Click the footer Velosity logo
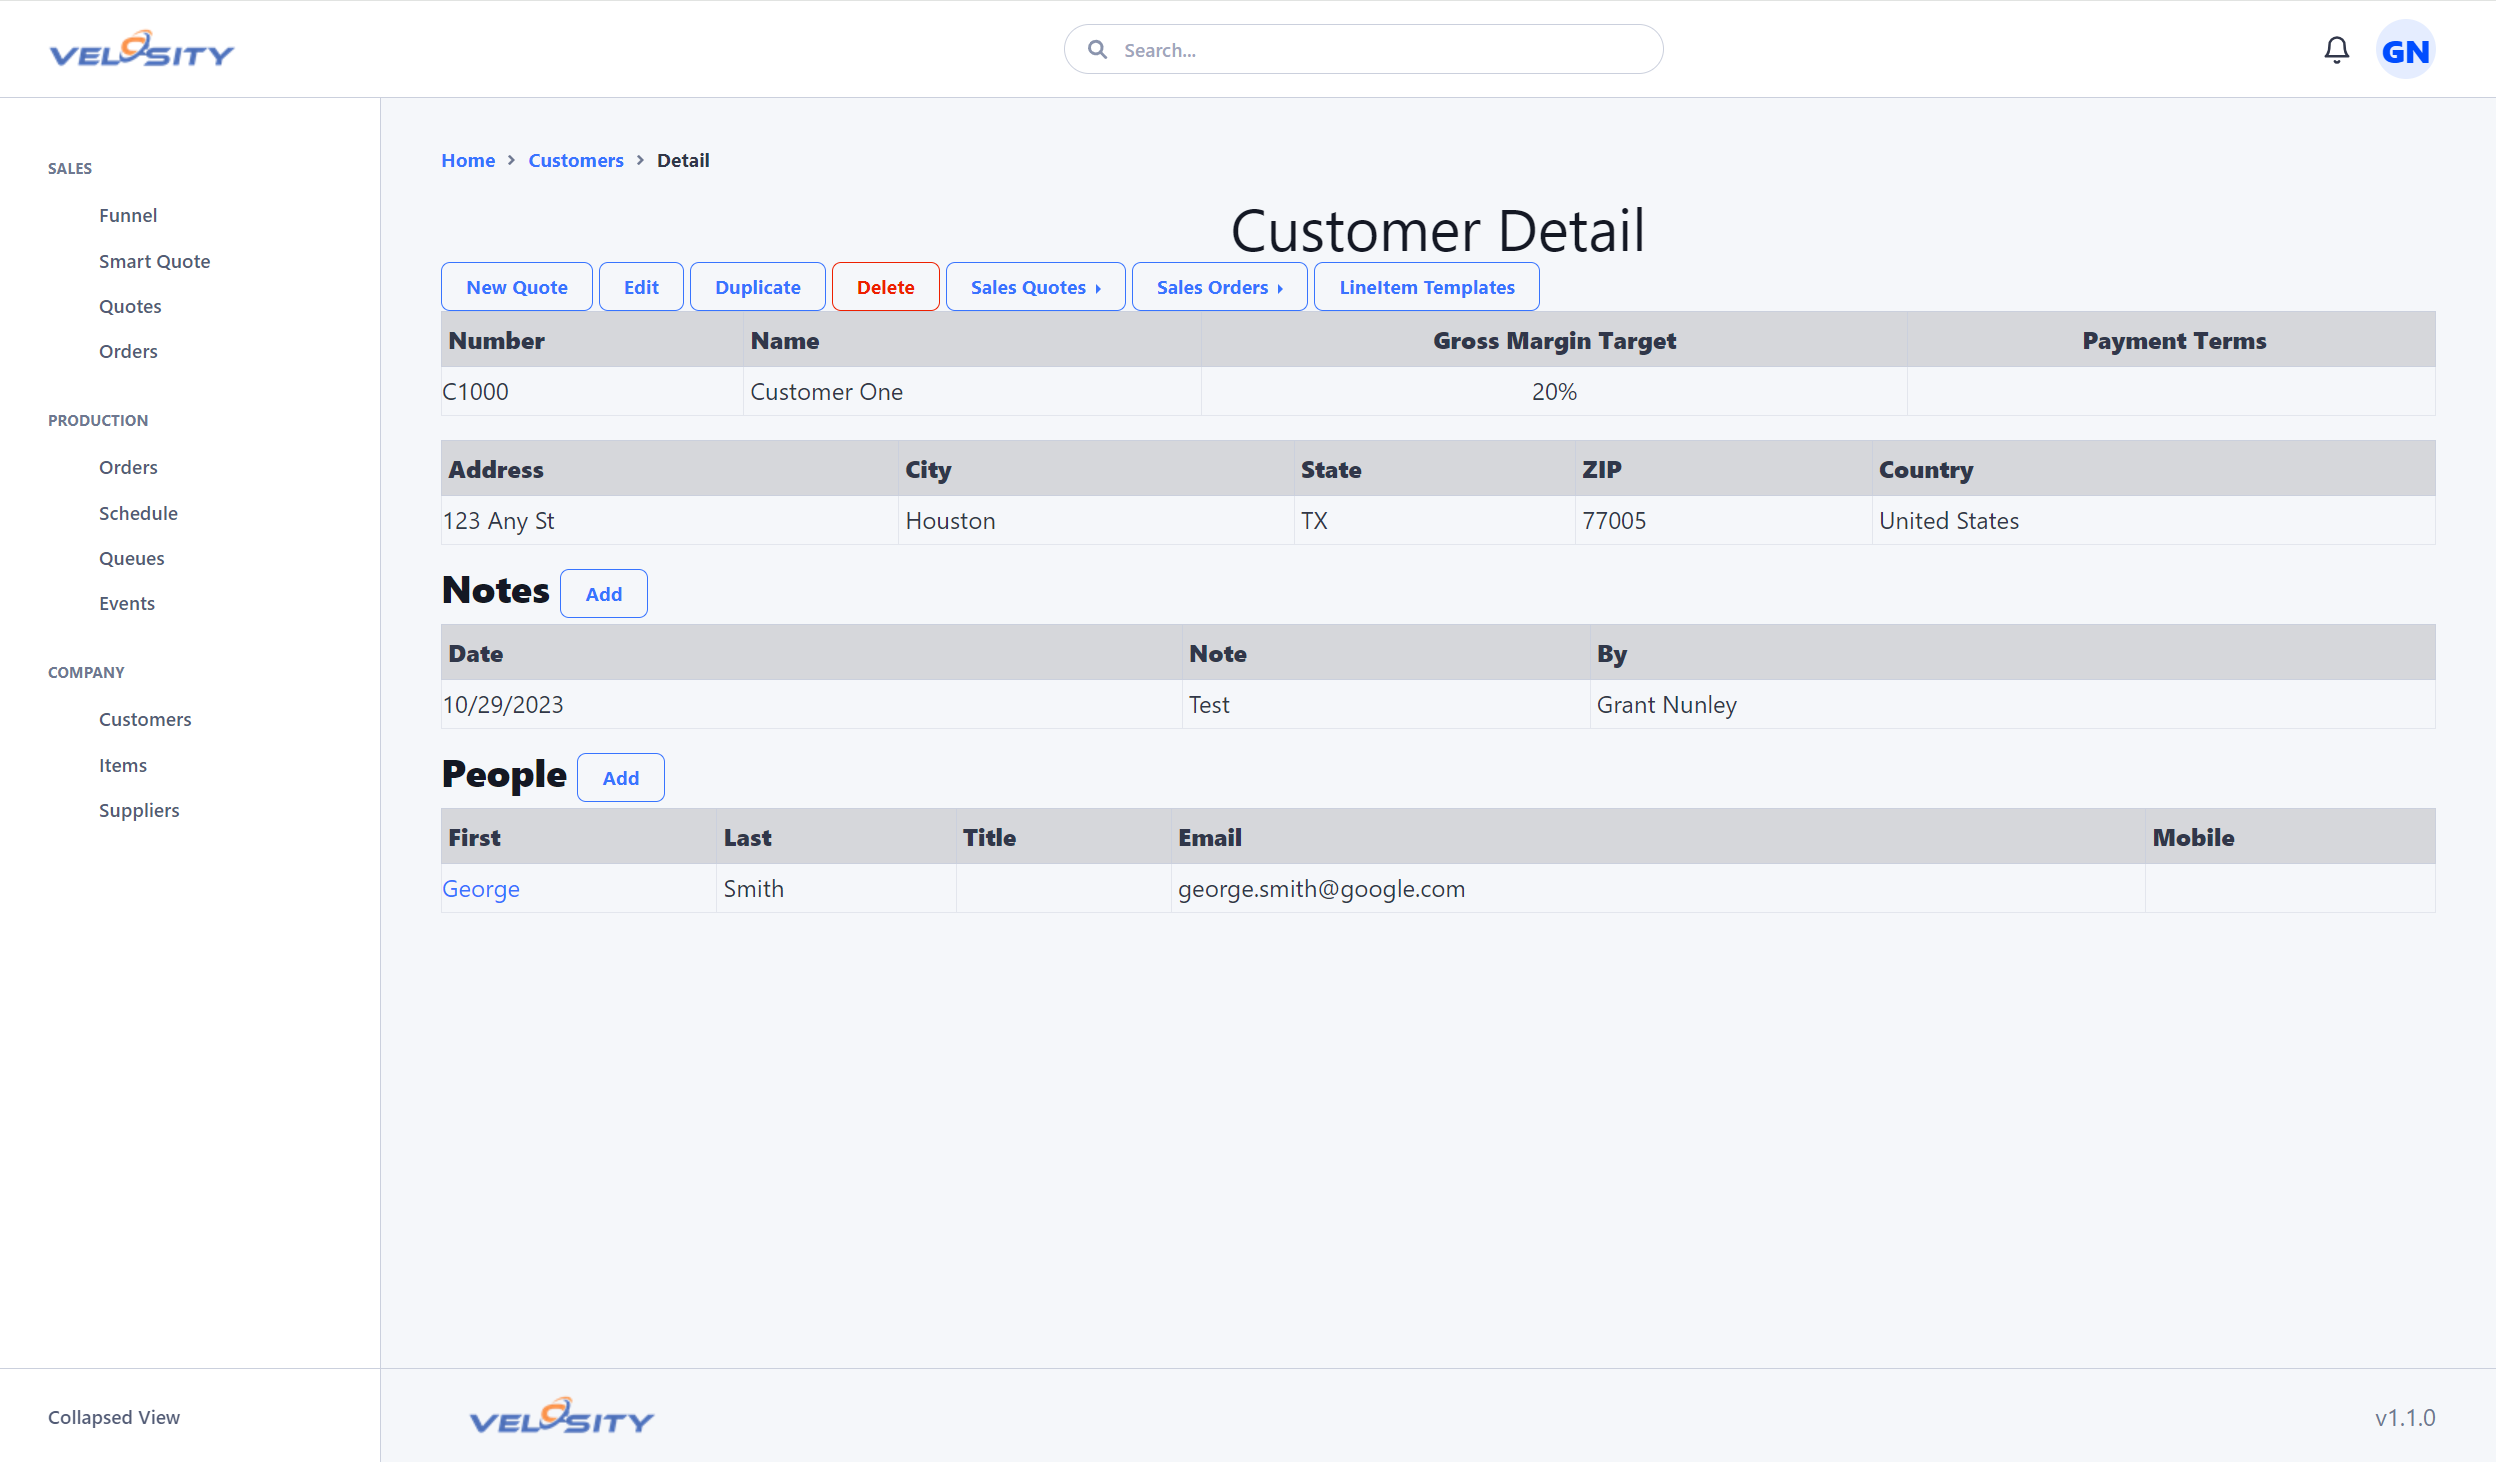 coord(561,1416)
